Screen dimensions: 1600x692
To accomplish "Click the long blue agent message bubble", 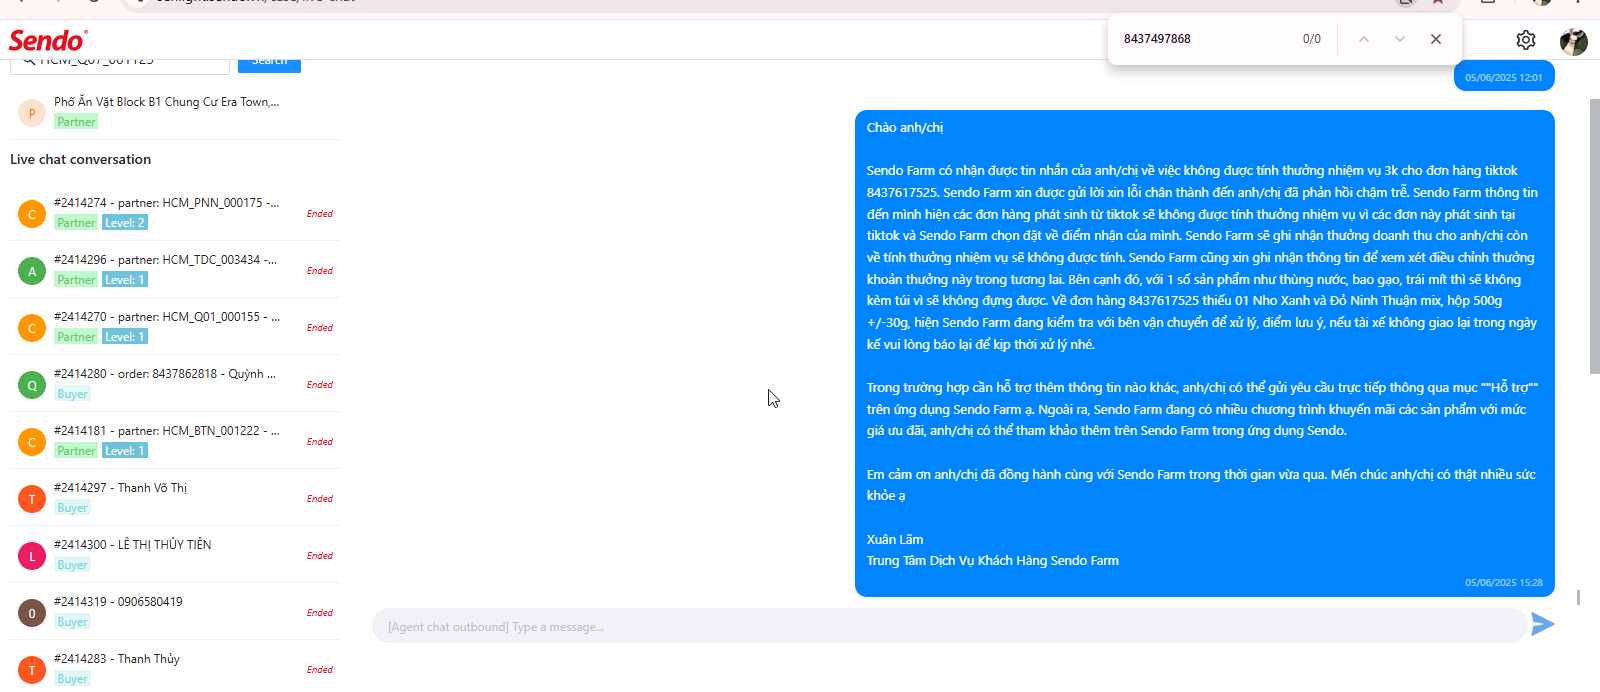I will (1204, 353).
